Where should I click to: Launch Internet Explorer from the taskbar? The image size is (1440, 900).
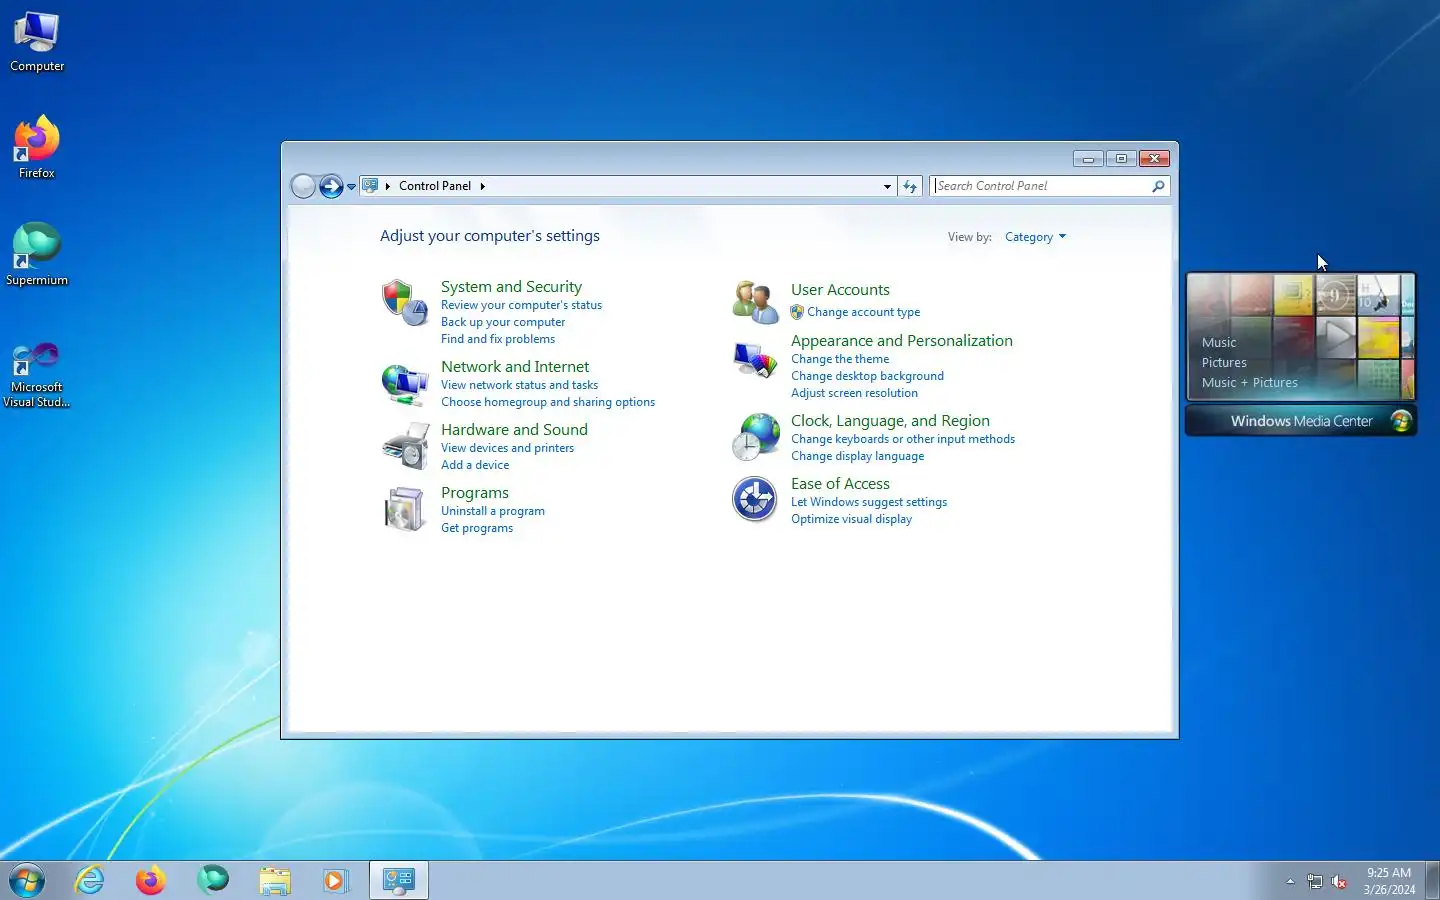(x=90, y=880)
